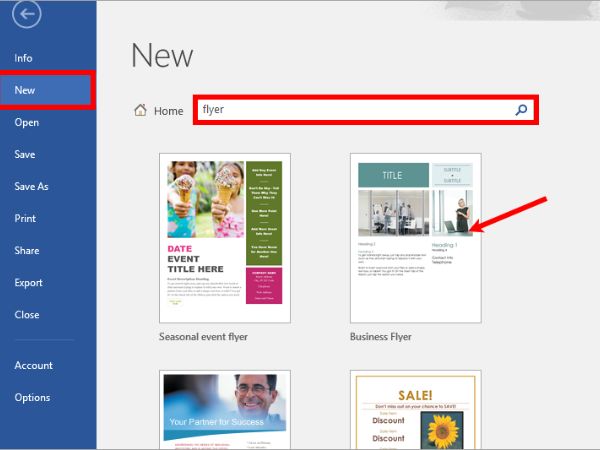Select New in the sidebar
This screenshot has width=600, height=450.
(25, 90)
